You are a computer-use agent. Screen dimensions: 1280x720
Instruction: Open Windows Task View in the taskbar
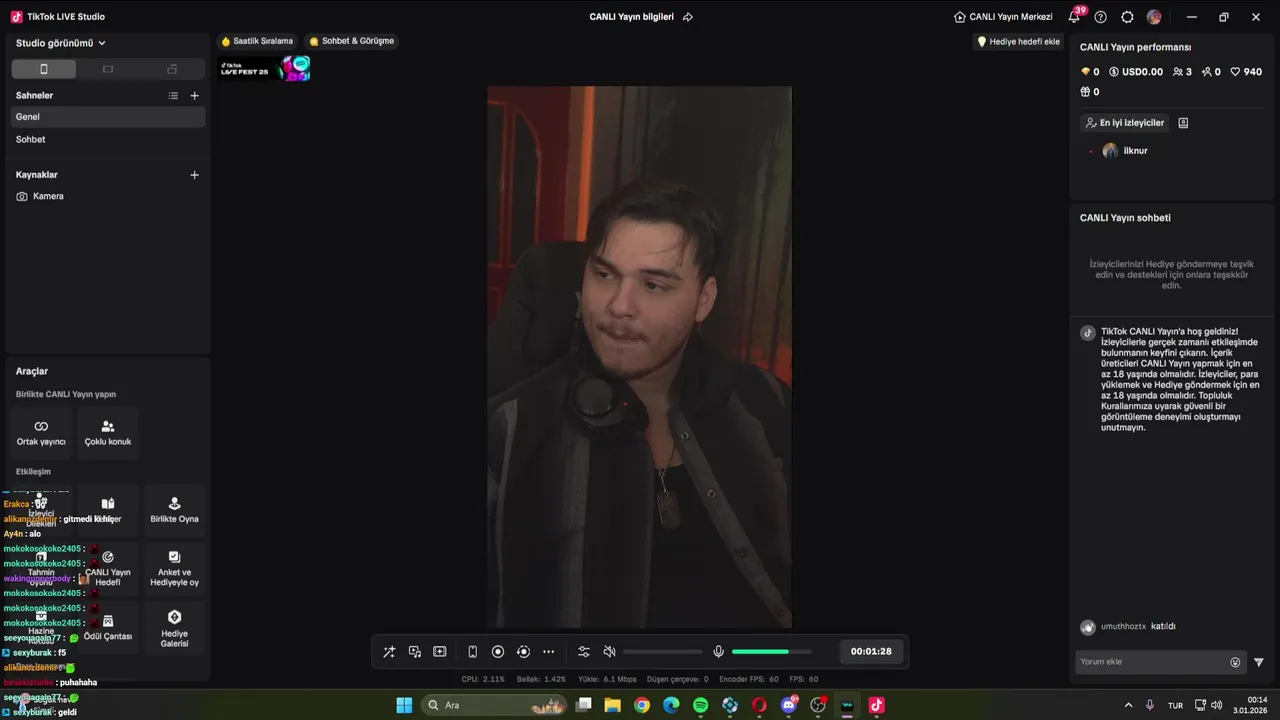click(x=584, y=705)
